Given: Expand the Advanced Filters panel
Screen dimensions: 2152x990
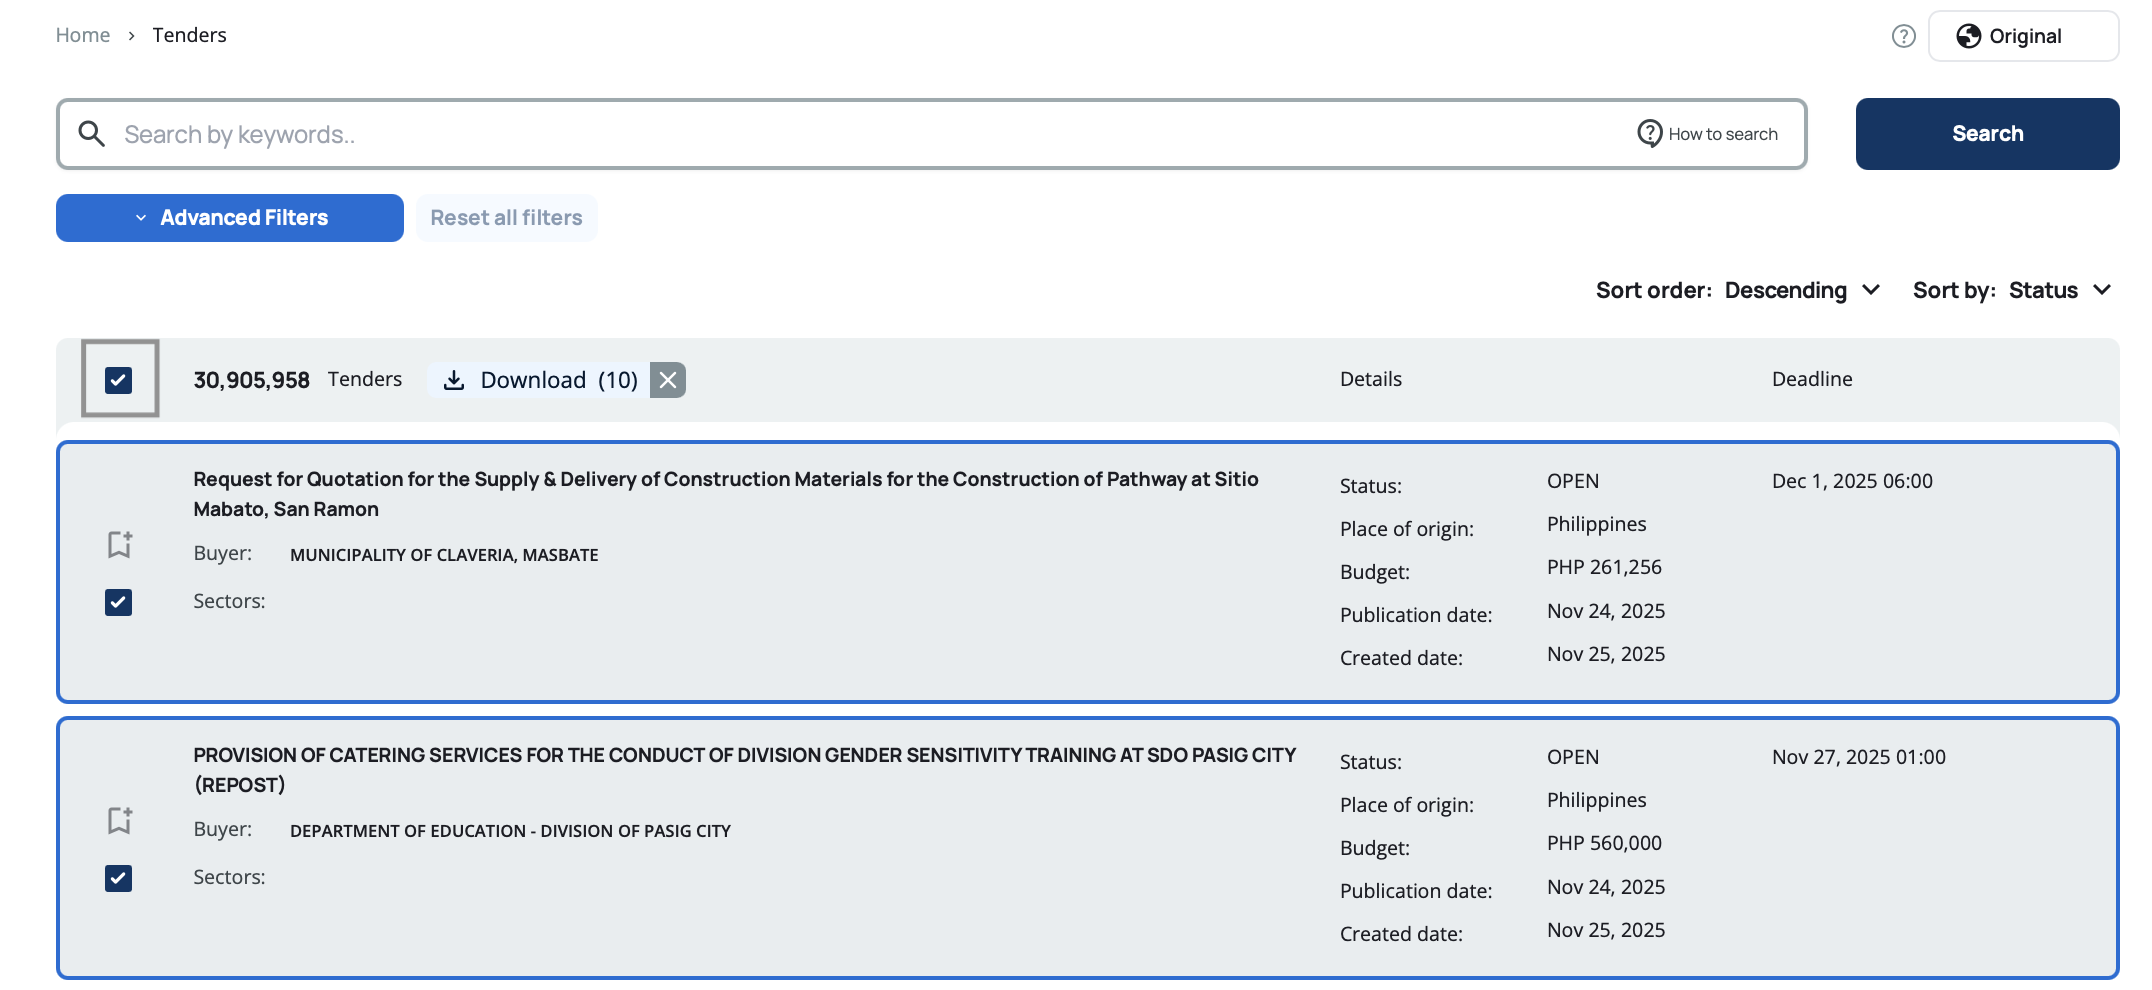Looking at the screenshot, I should [x=230, y=218].
